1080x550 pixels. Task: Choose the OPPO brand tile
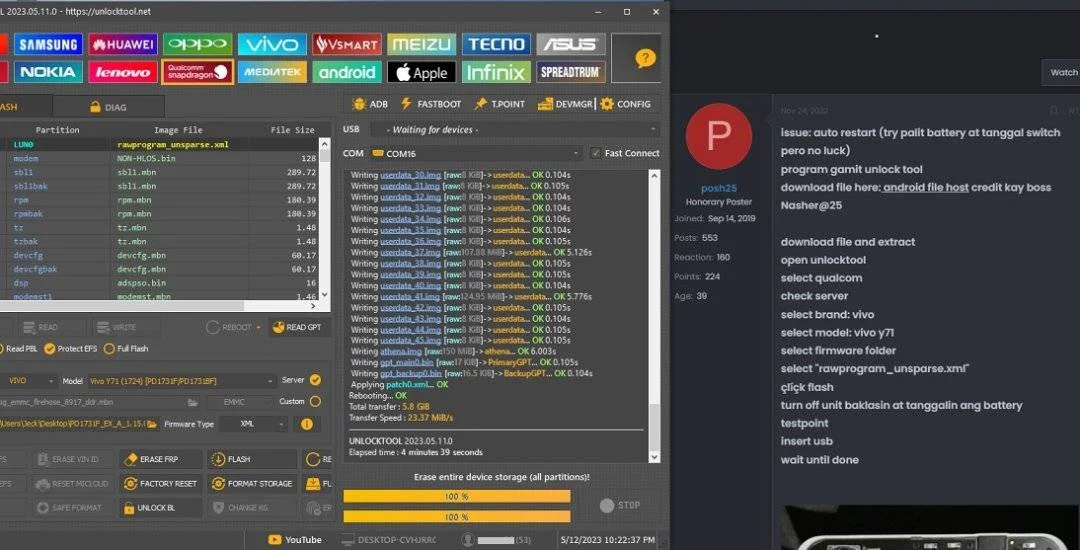pyautogui.click(x=198, y=45)
